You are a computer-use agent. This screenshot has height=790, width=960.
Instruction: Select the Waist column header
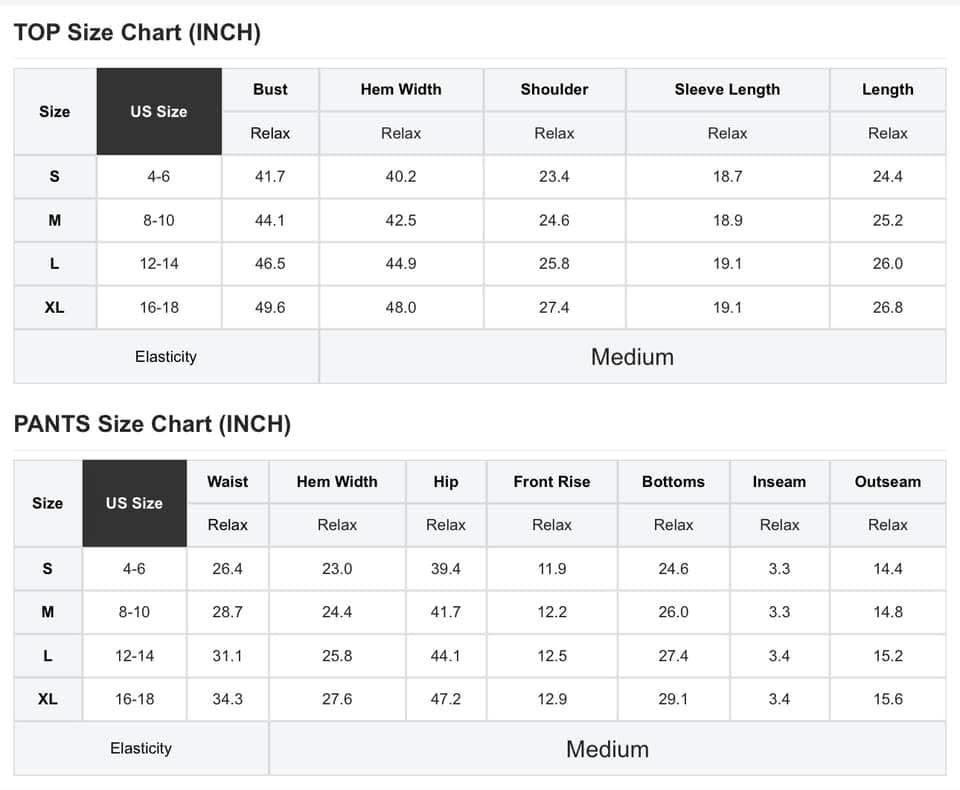click(227, 482)
